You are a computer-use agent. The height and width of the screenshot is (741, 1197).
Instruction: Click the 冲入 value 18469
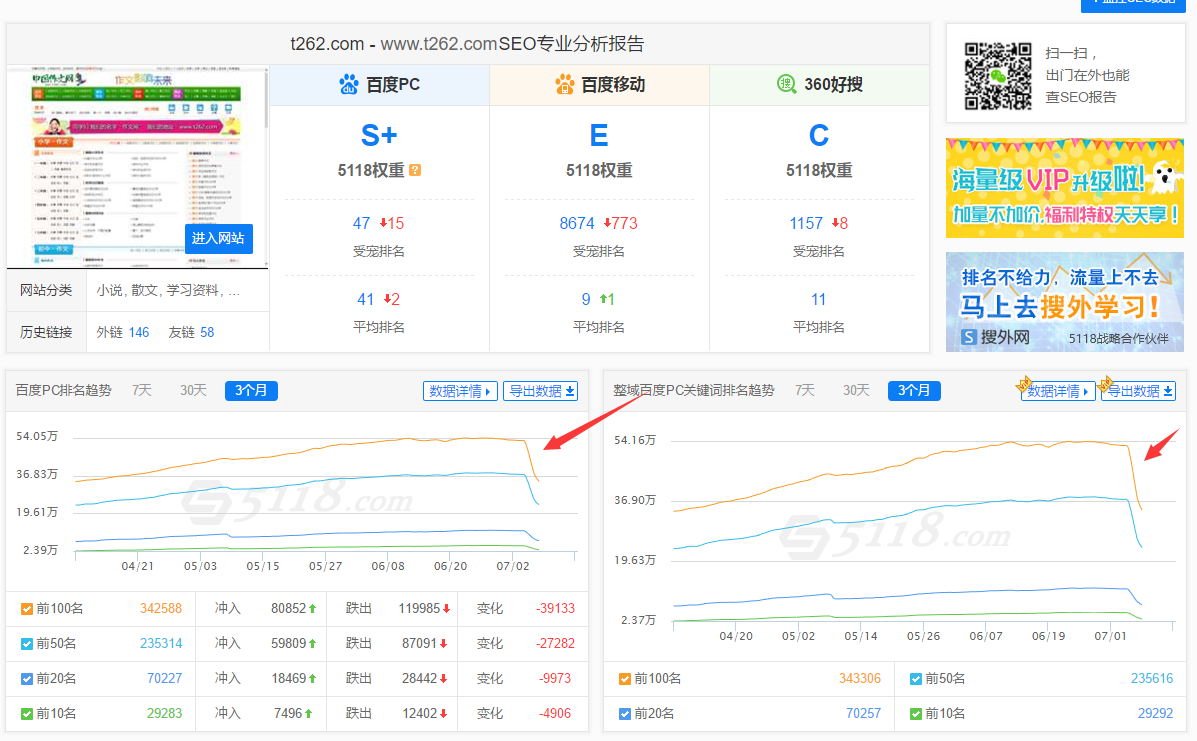tap(289, 679)
